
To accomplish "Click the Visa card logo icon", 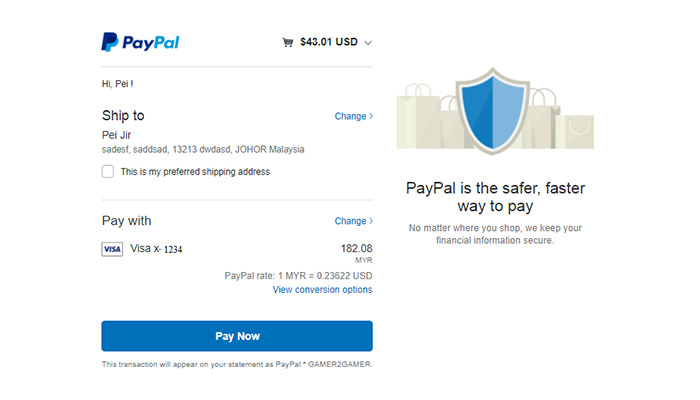I will point(112,249).
